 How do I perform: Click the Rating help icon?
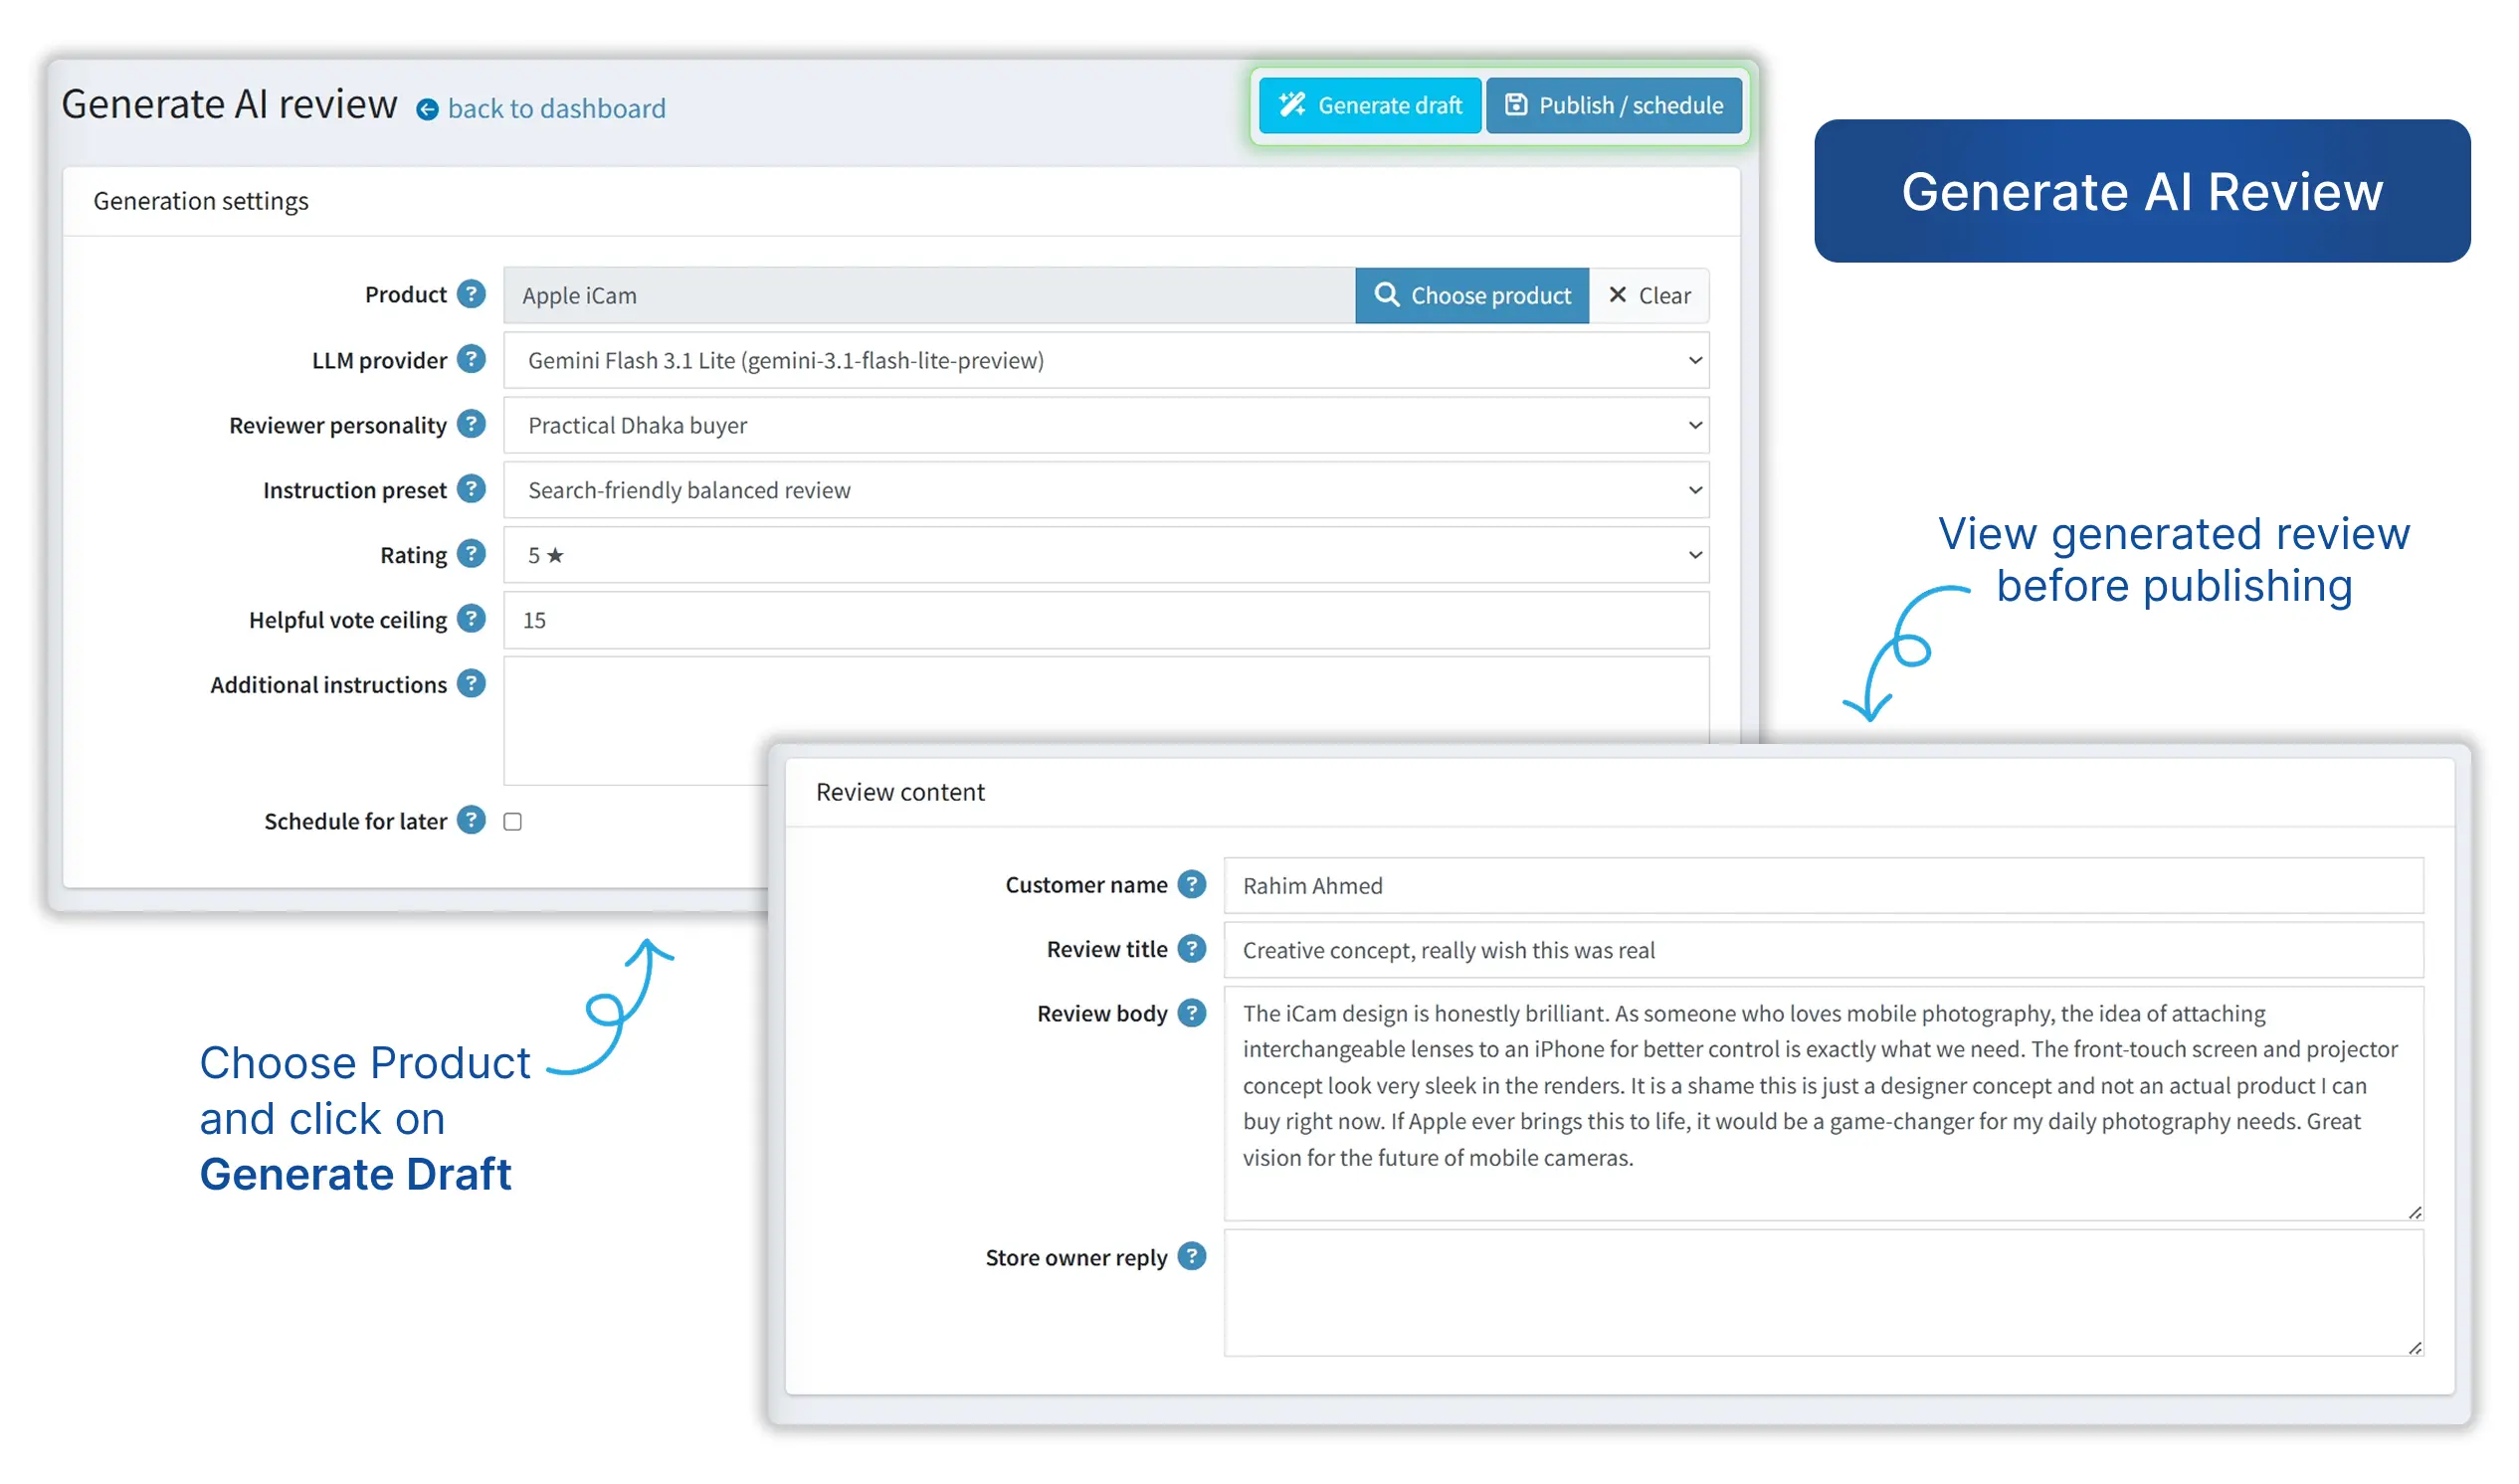pos(471,554)
